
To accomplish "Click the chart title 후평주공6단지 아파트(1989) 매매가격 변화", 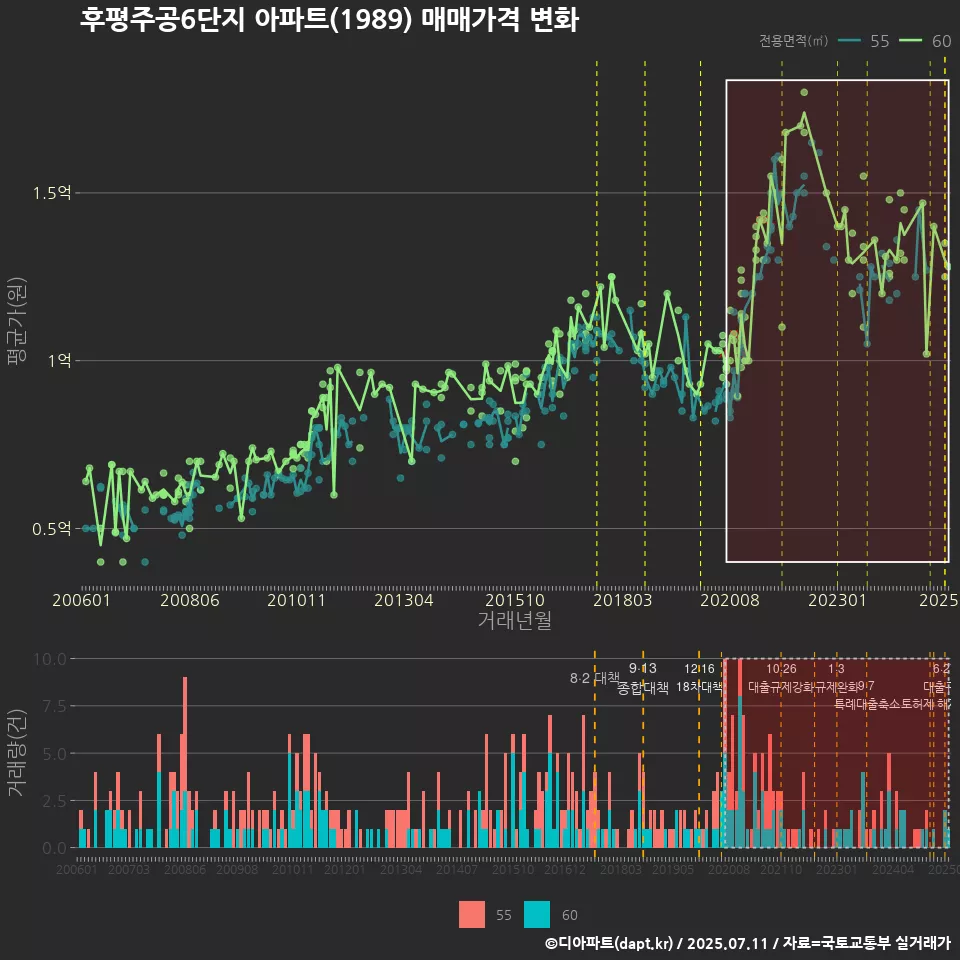I will pos(329,20).
